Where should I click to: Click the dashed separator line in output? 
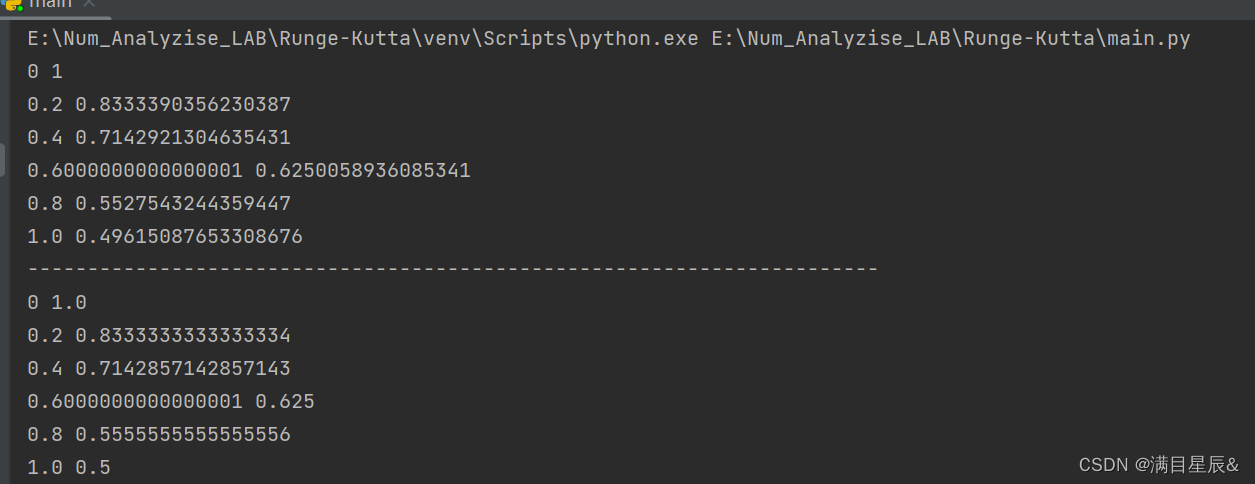pos(453,269)
